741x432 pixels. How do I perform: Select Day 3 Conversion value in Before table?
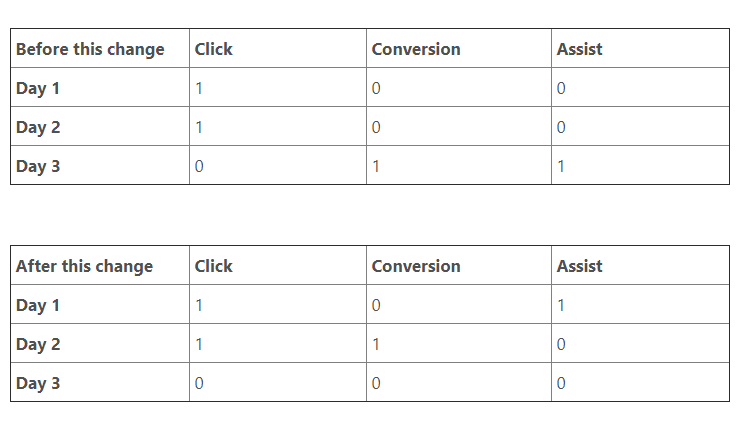tap(376, 166)
